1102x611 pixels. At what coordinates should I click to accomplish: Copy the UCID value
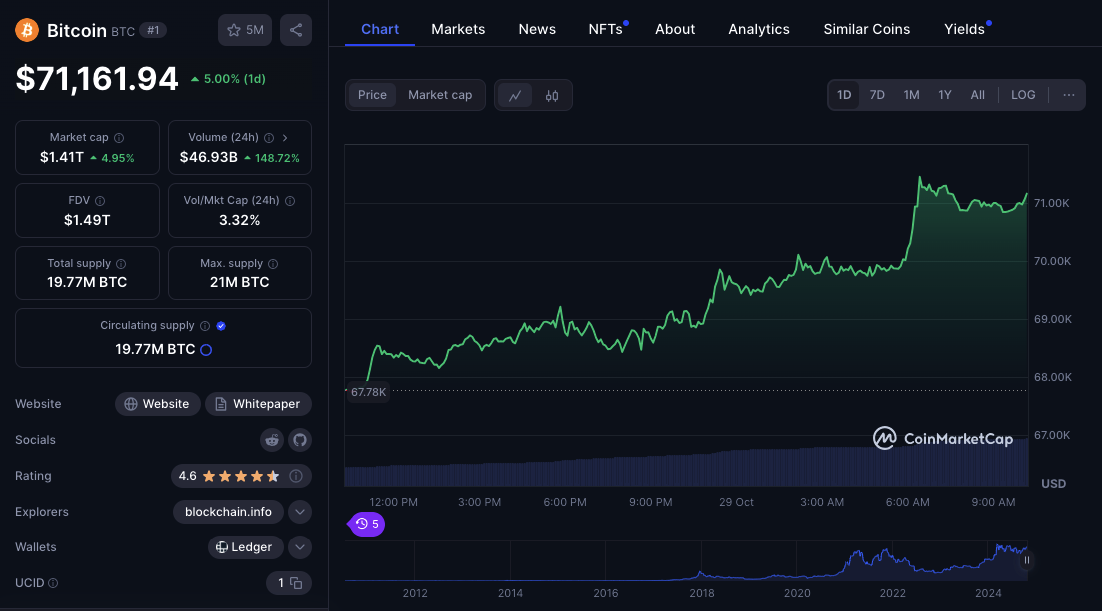[x=296, y=583]
